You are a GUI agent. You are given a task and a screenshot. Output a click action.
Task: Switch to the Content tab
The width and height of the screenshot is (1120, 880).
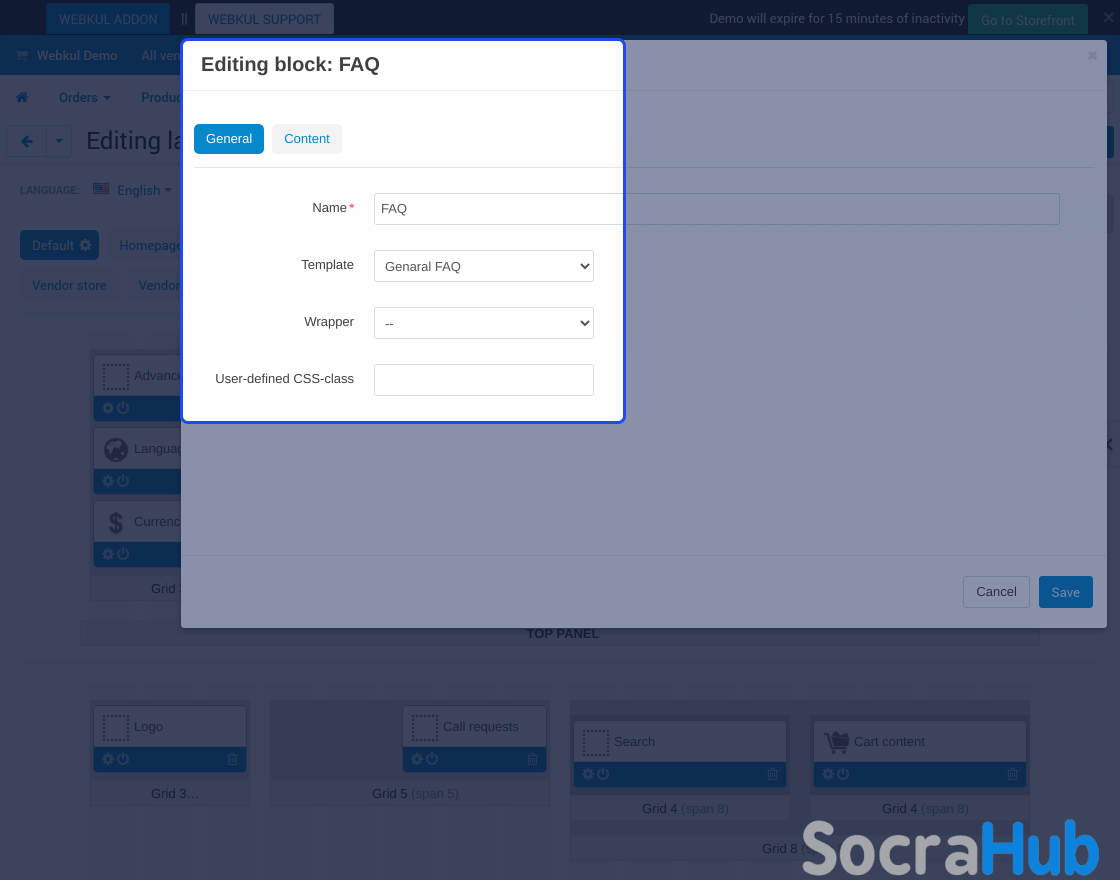(x=306, y=139)
